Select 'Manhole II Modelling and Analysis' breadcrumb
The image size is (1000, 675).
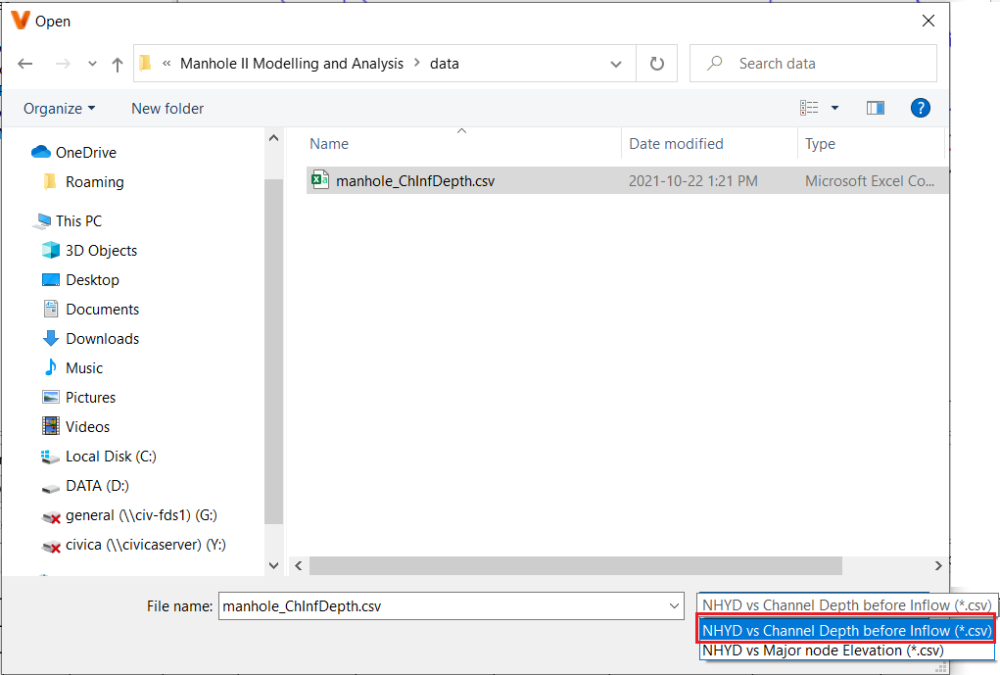coord(291,64)
